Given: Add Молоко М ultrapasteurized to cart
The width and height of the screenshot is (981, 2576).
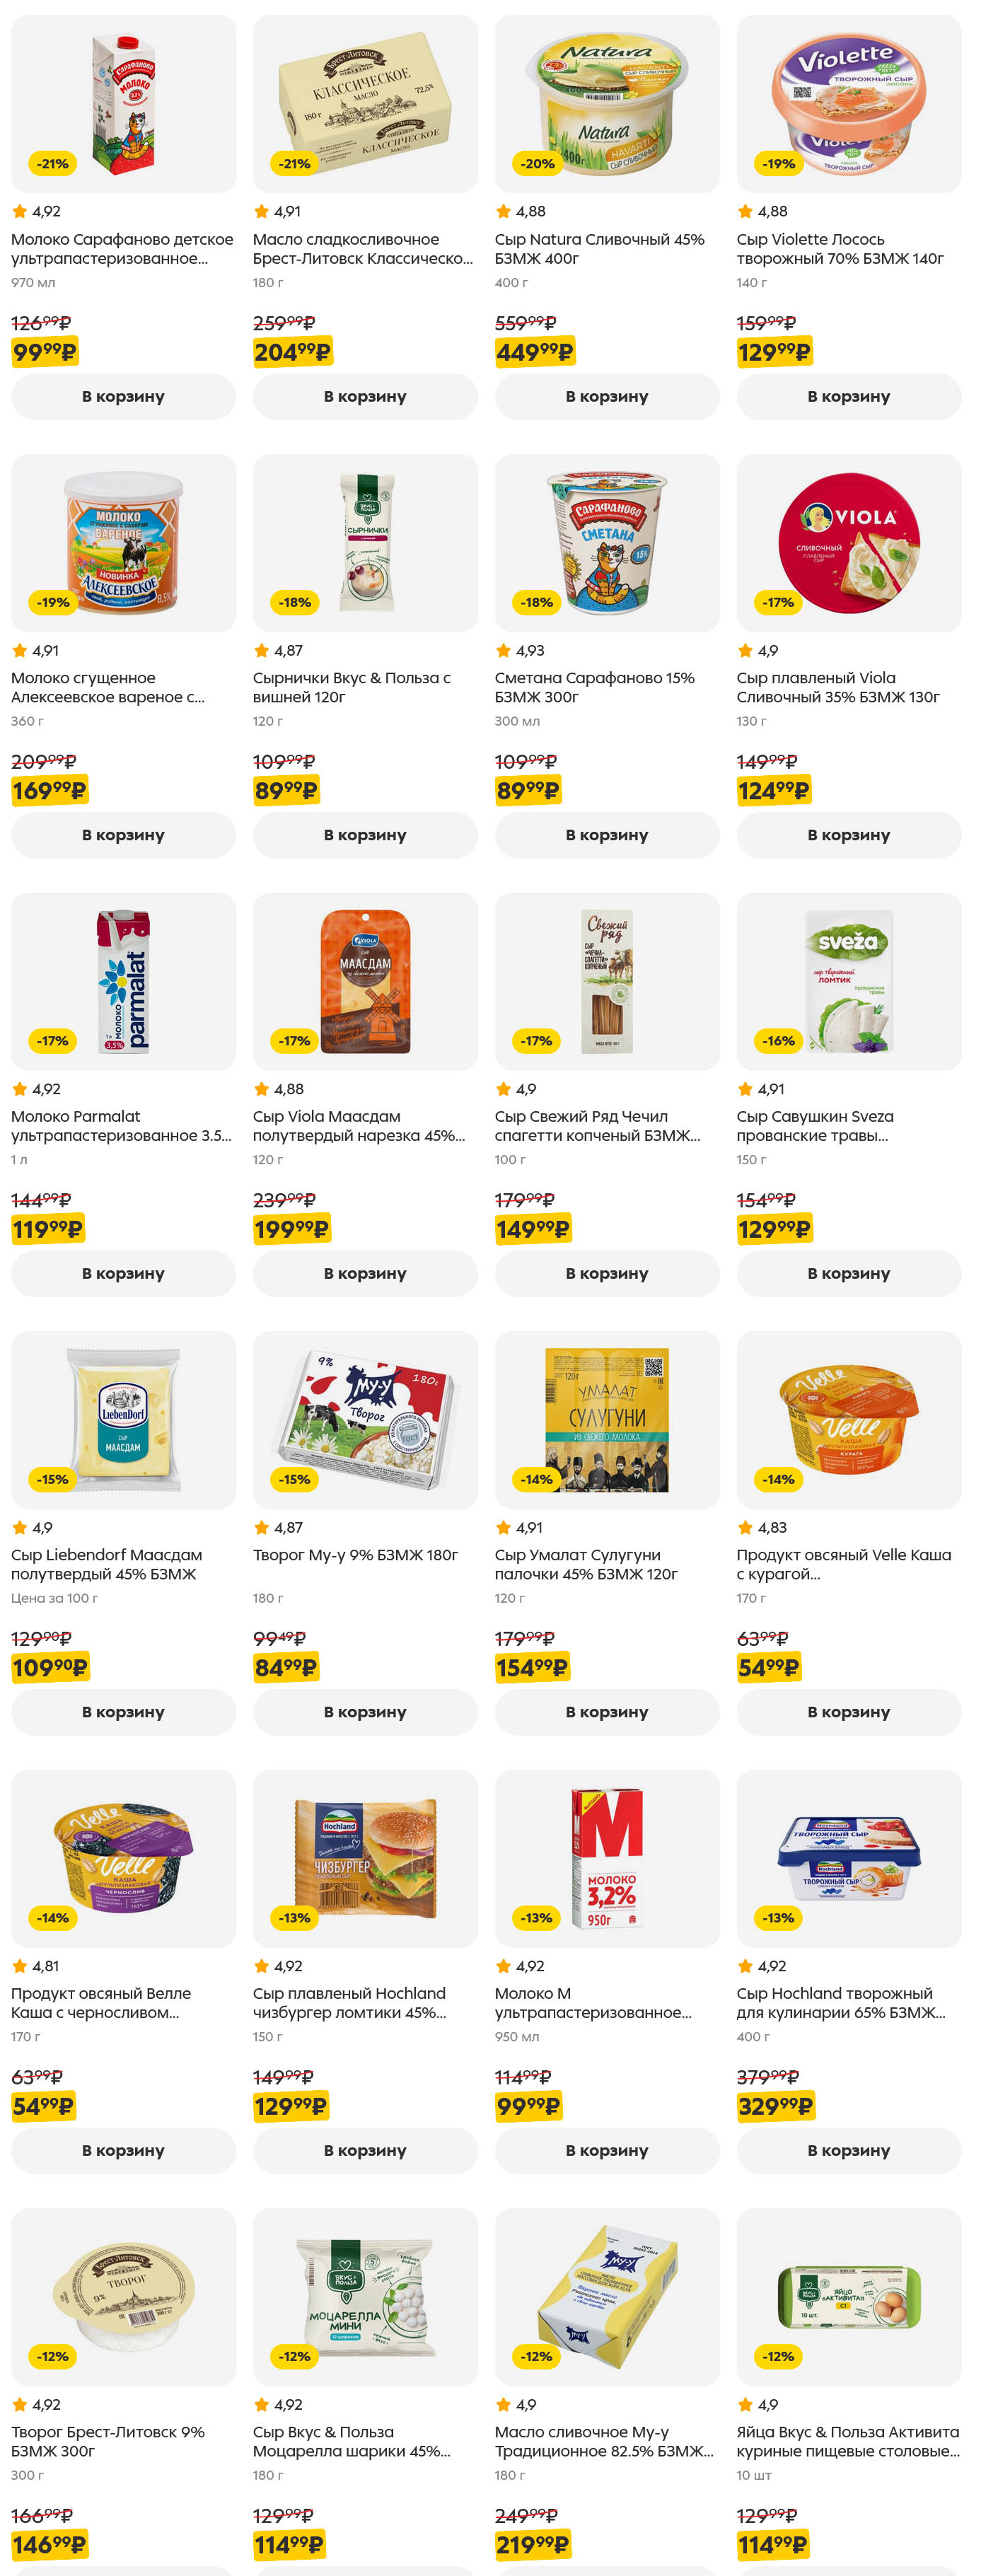Looking at the screenshot, I should point(607,2149).
